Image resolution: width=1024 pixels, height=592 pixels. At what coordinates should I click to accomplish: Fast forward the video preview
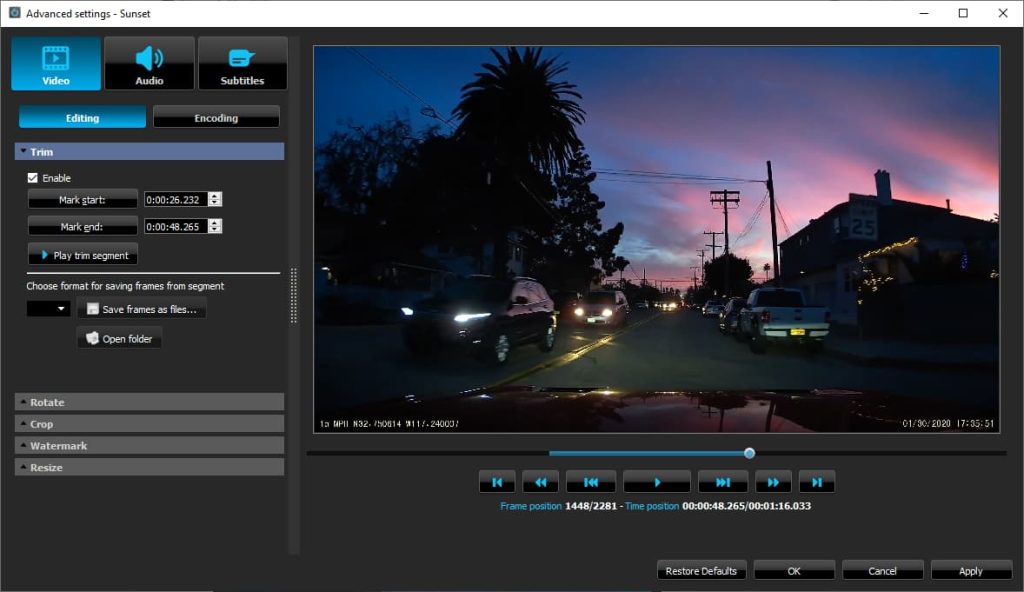click(x=773, y=481)
